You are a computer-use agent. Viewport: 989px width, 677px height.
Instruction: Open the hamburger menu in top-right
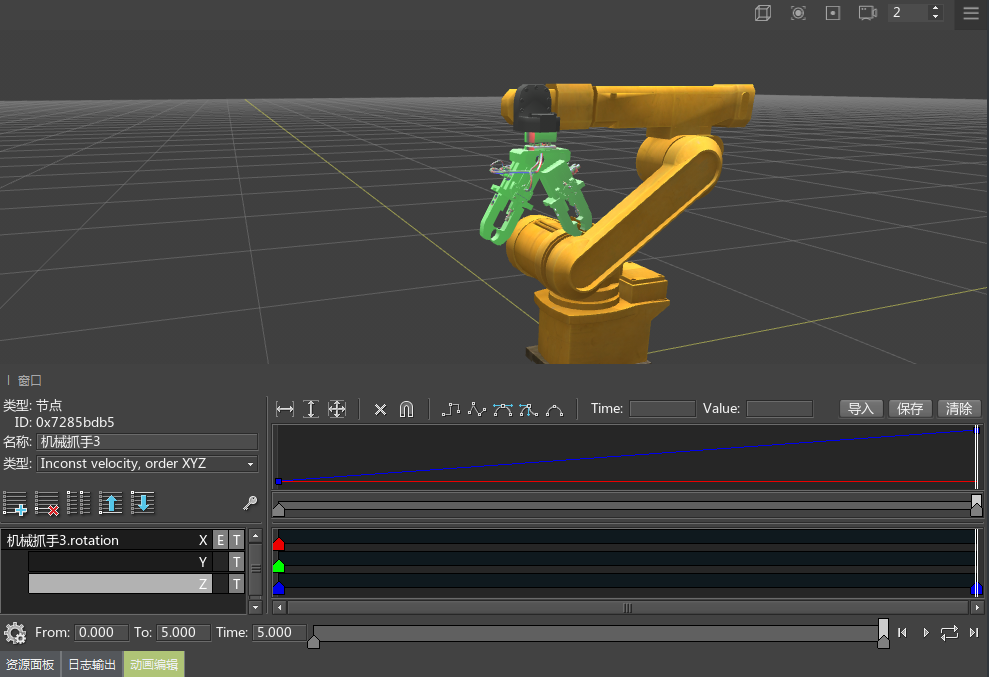(x=971, y=13)
